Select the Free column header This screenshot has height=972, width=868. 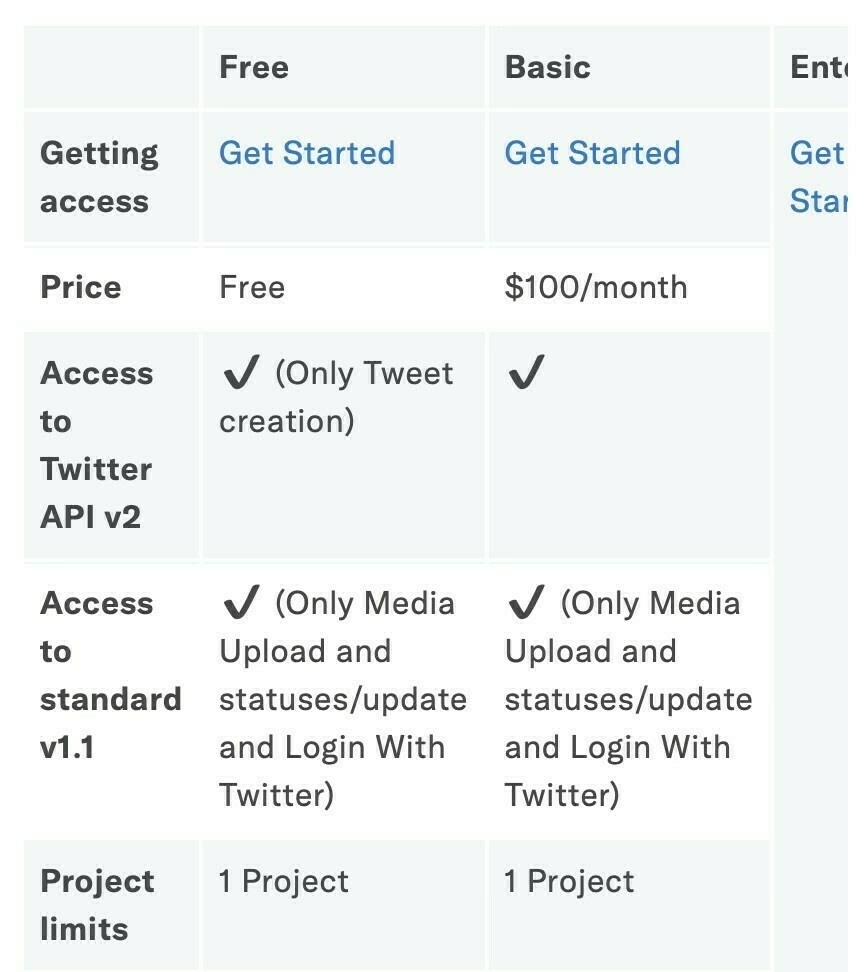(x=254, y=67)
